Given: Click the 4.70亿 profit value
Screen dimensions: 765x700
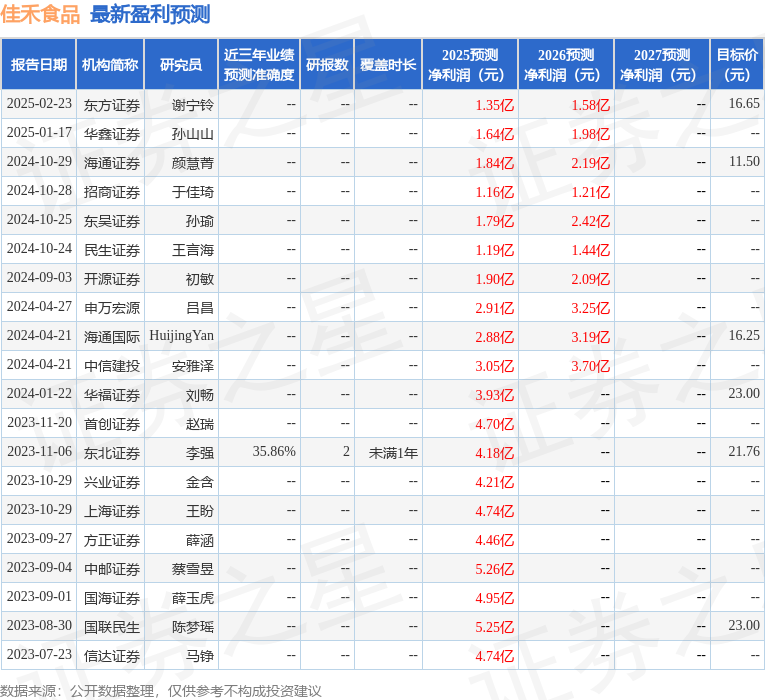Looking at the screenshot, I should point(495,424).
